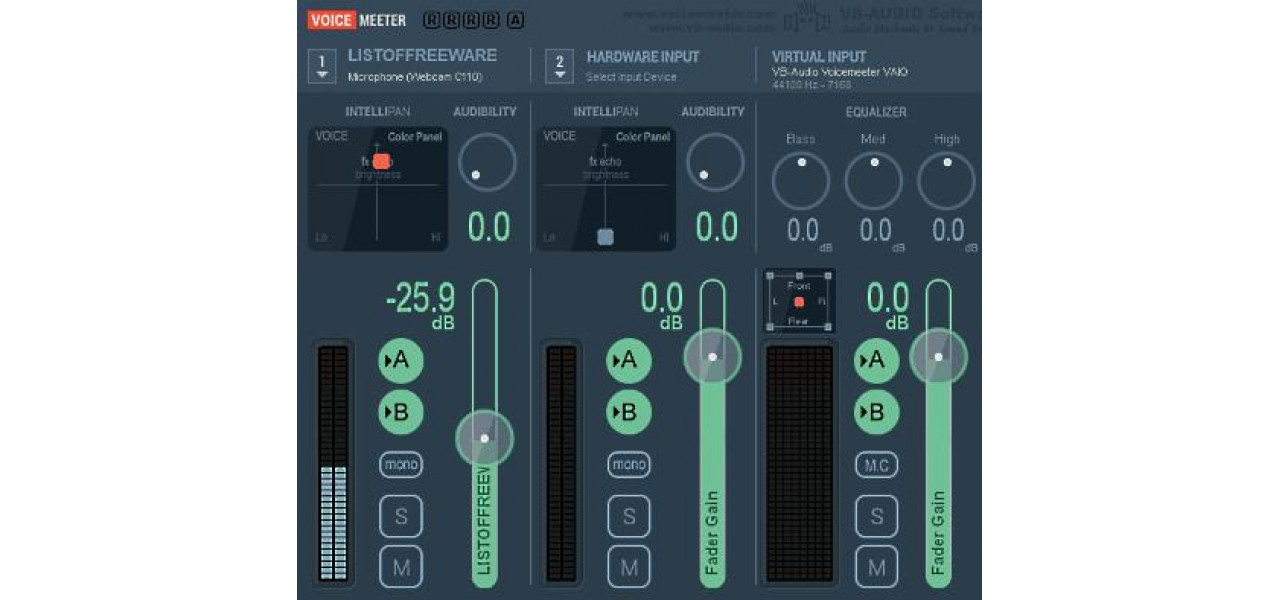This screenshot has height=600, width=1280.
Task: Click the Microphone (Webcam C110) device text
Action: 415,77
